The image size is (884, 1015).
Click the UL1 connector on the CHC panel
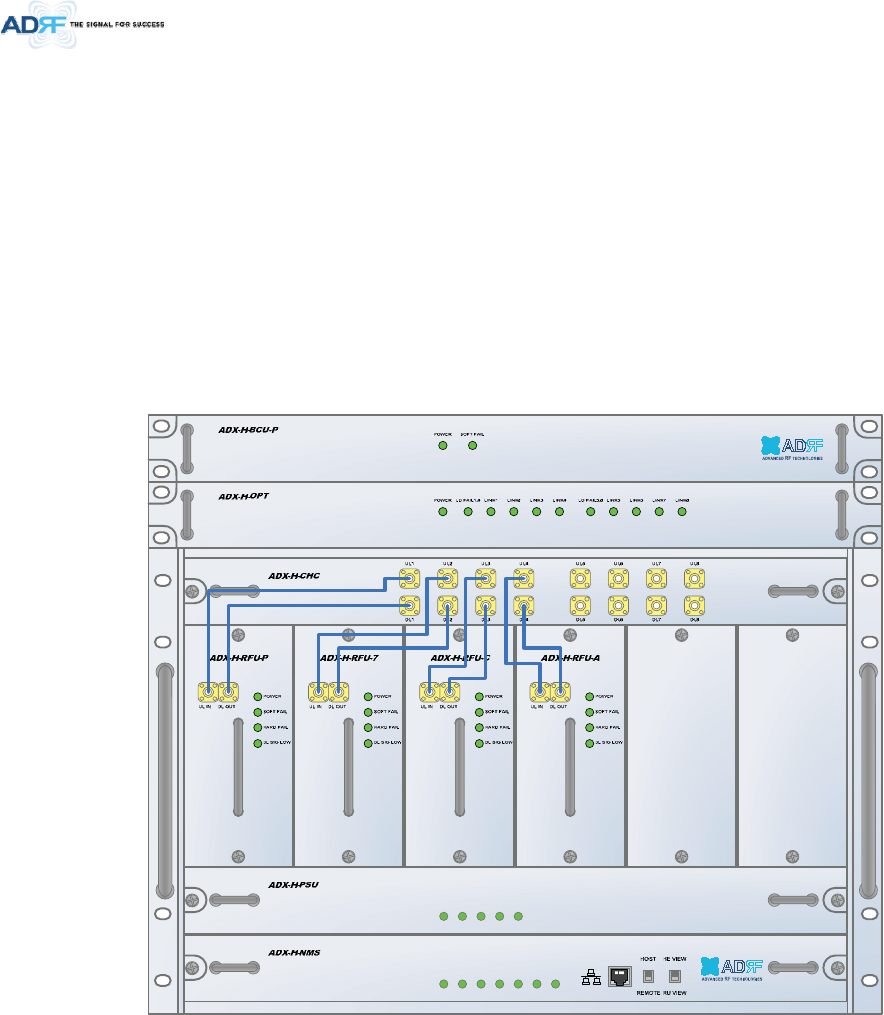point(410,578)
